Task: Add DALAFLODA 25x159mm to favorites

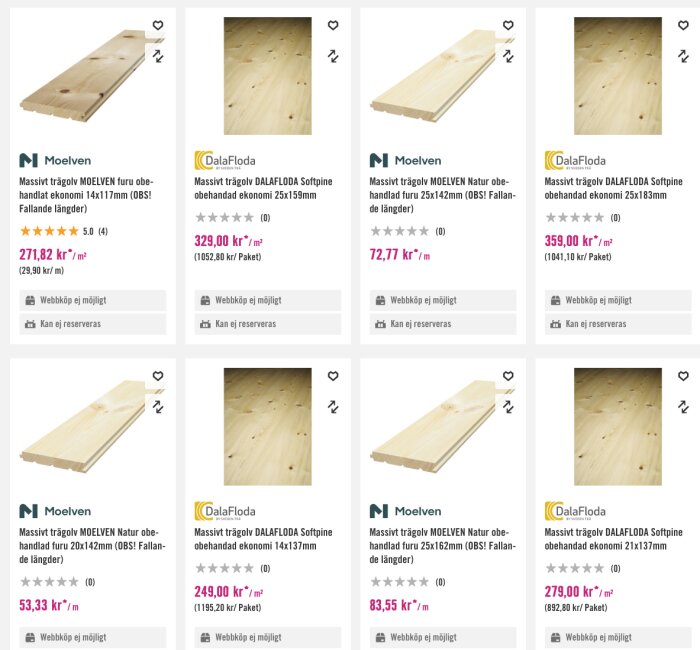Action: coord(333,25)
